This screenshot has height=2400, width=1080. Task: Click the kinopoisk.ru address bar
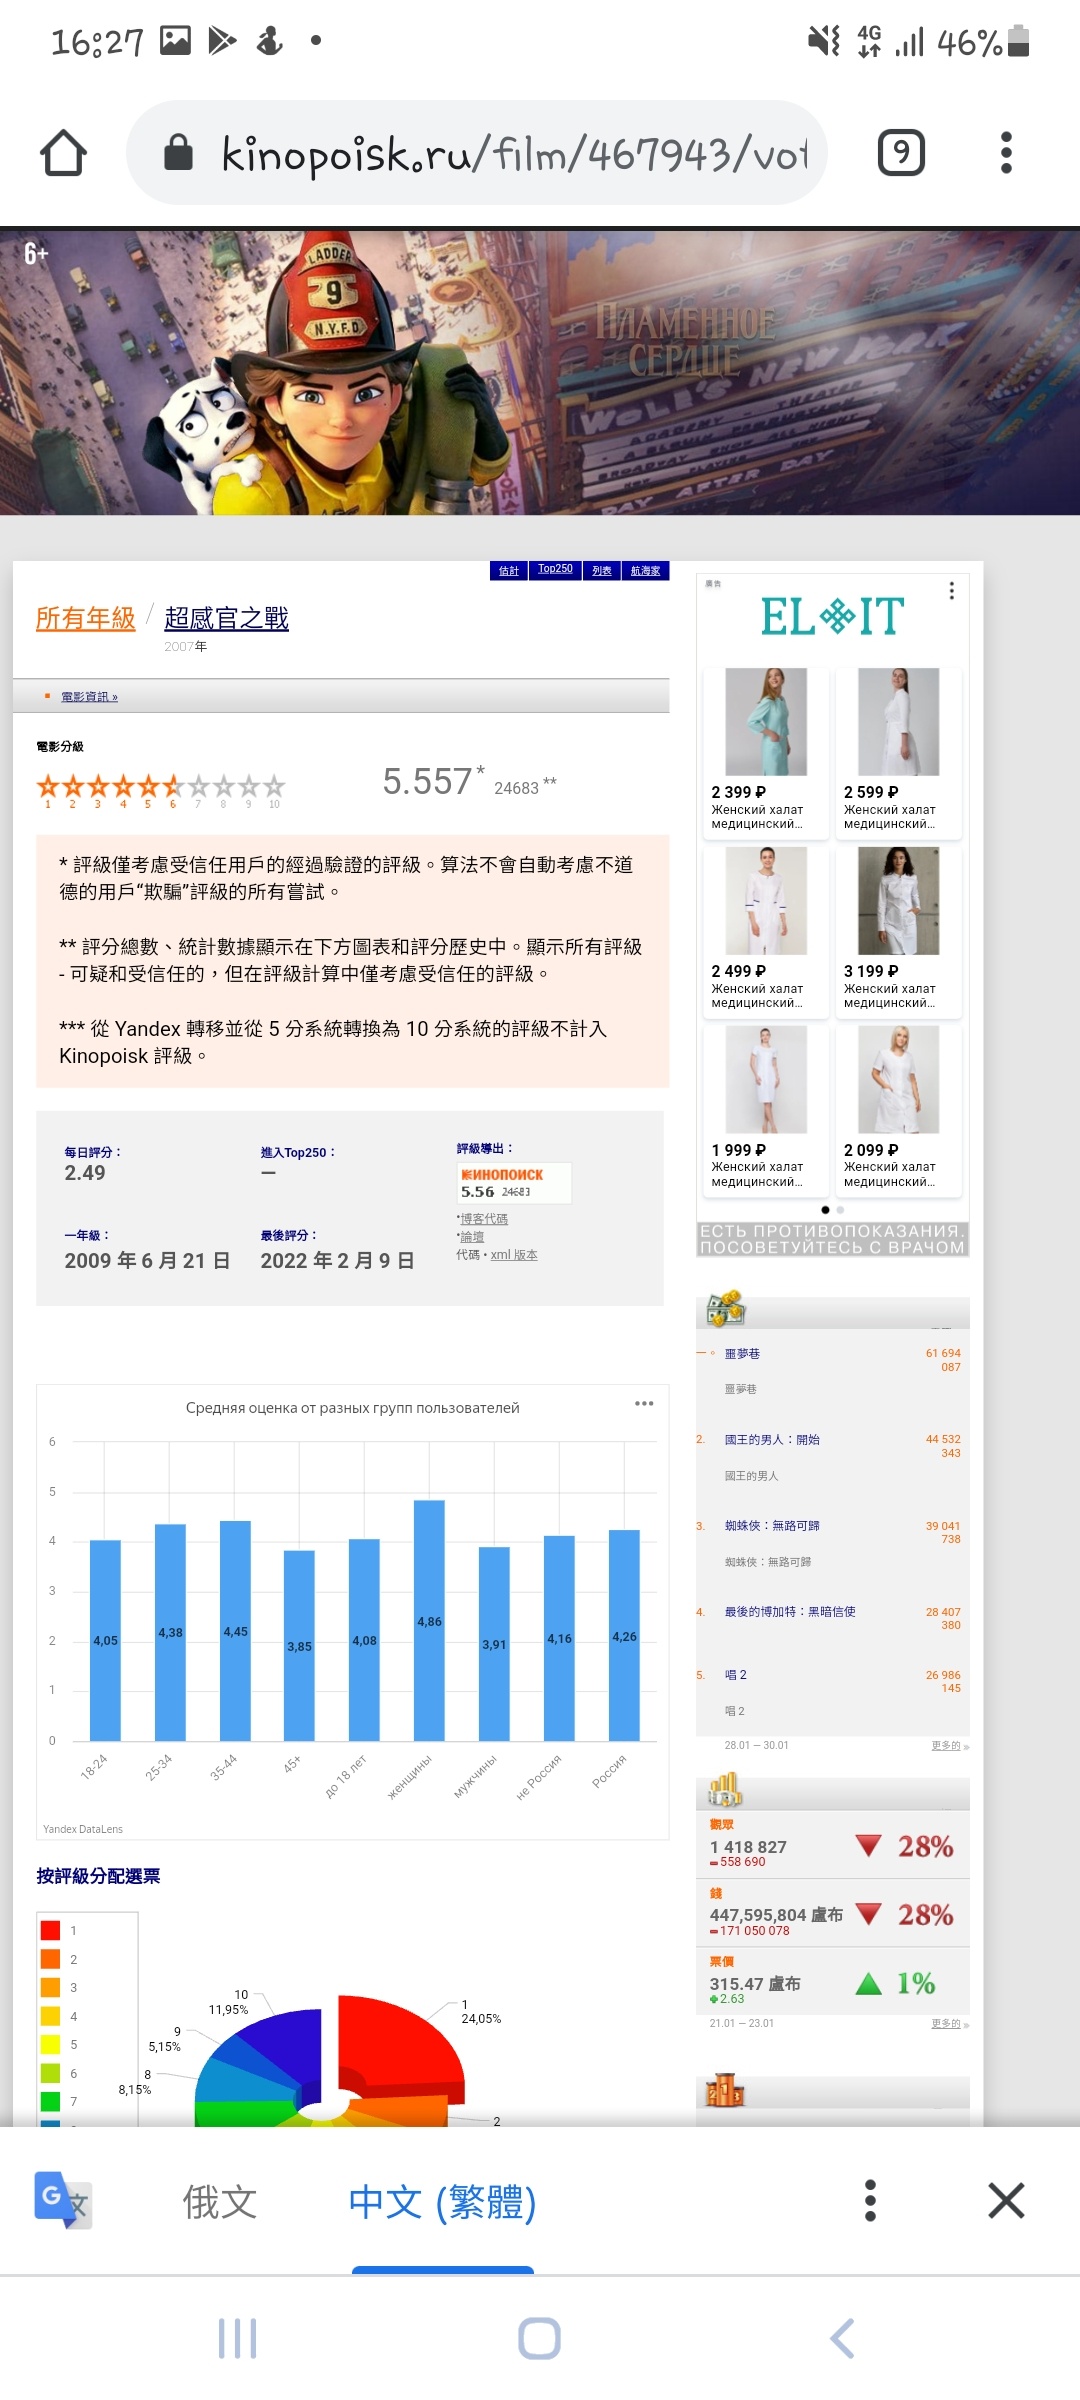476,153
